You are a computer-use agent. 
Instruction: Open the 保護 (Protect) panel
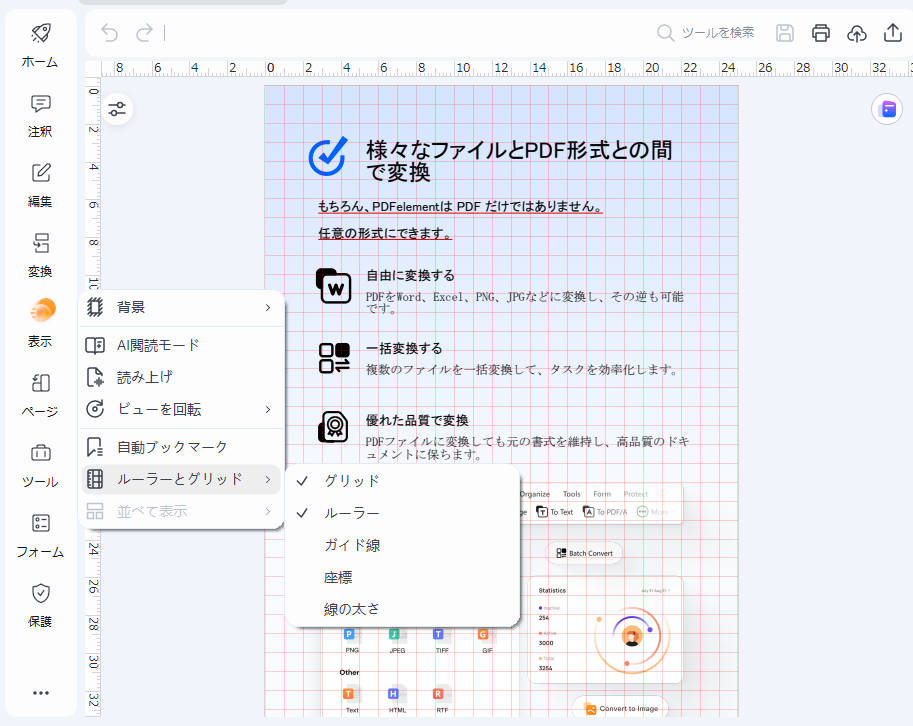tap(39, 603)
